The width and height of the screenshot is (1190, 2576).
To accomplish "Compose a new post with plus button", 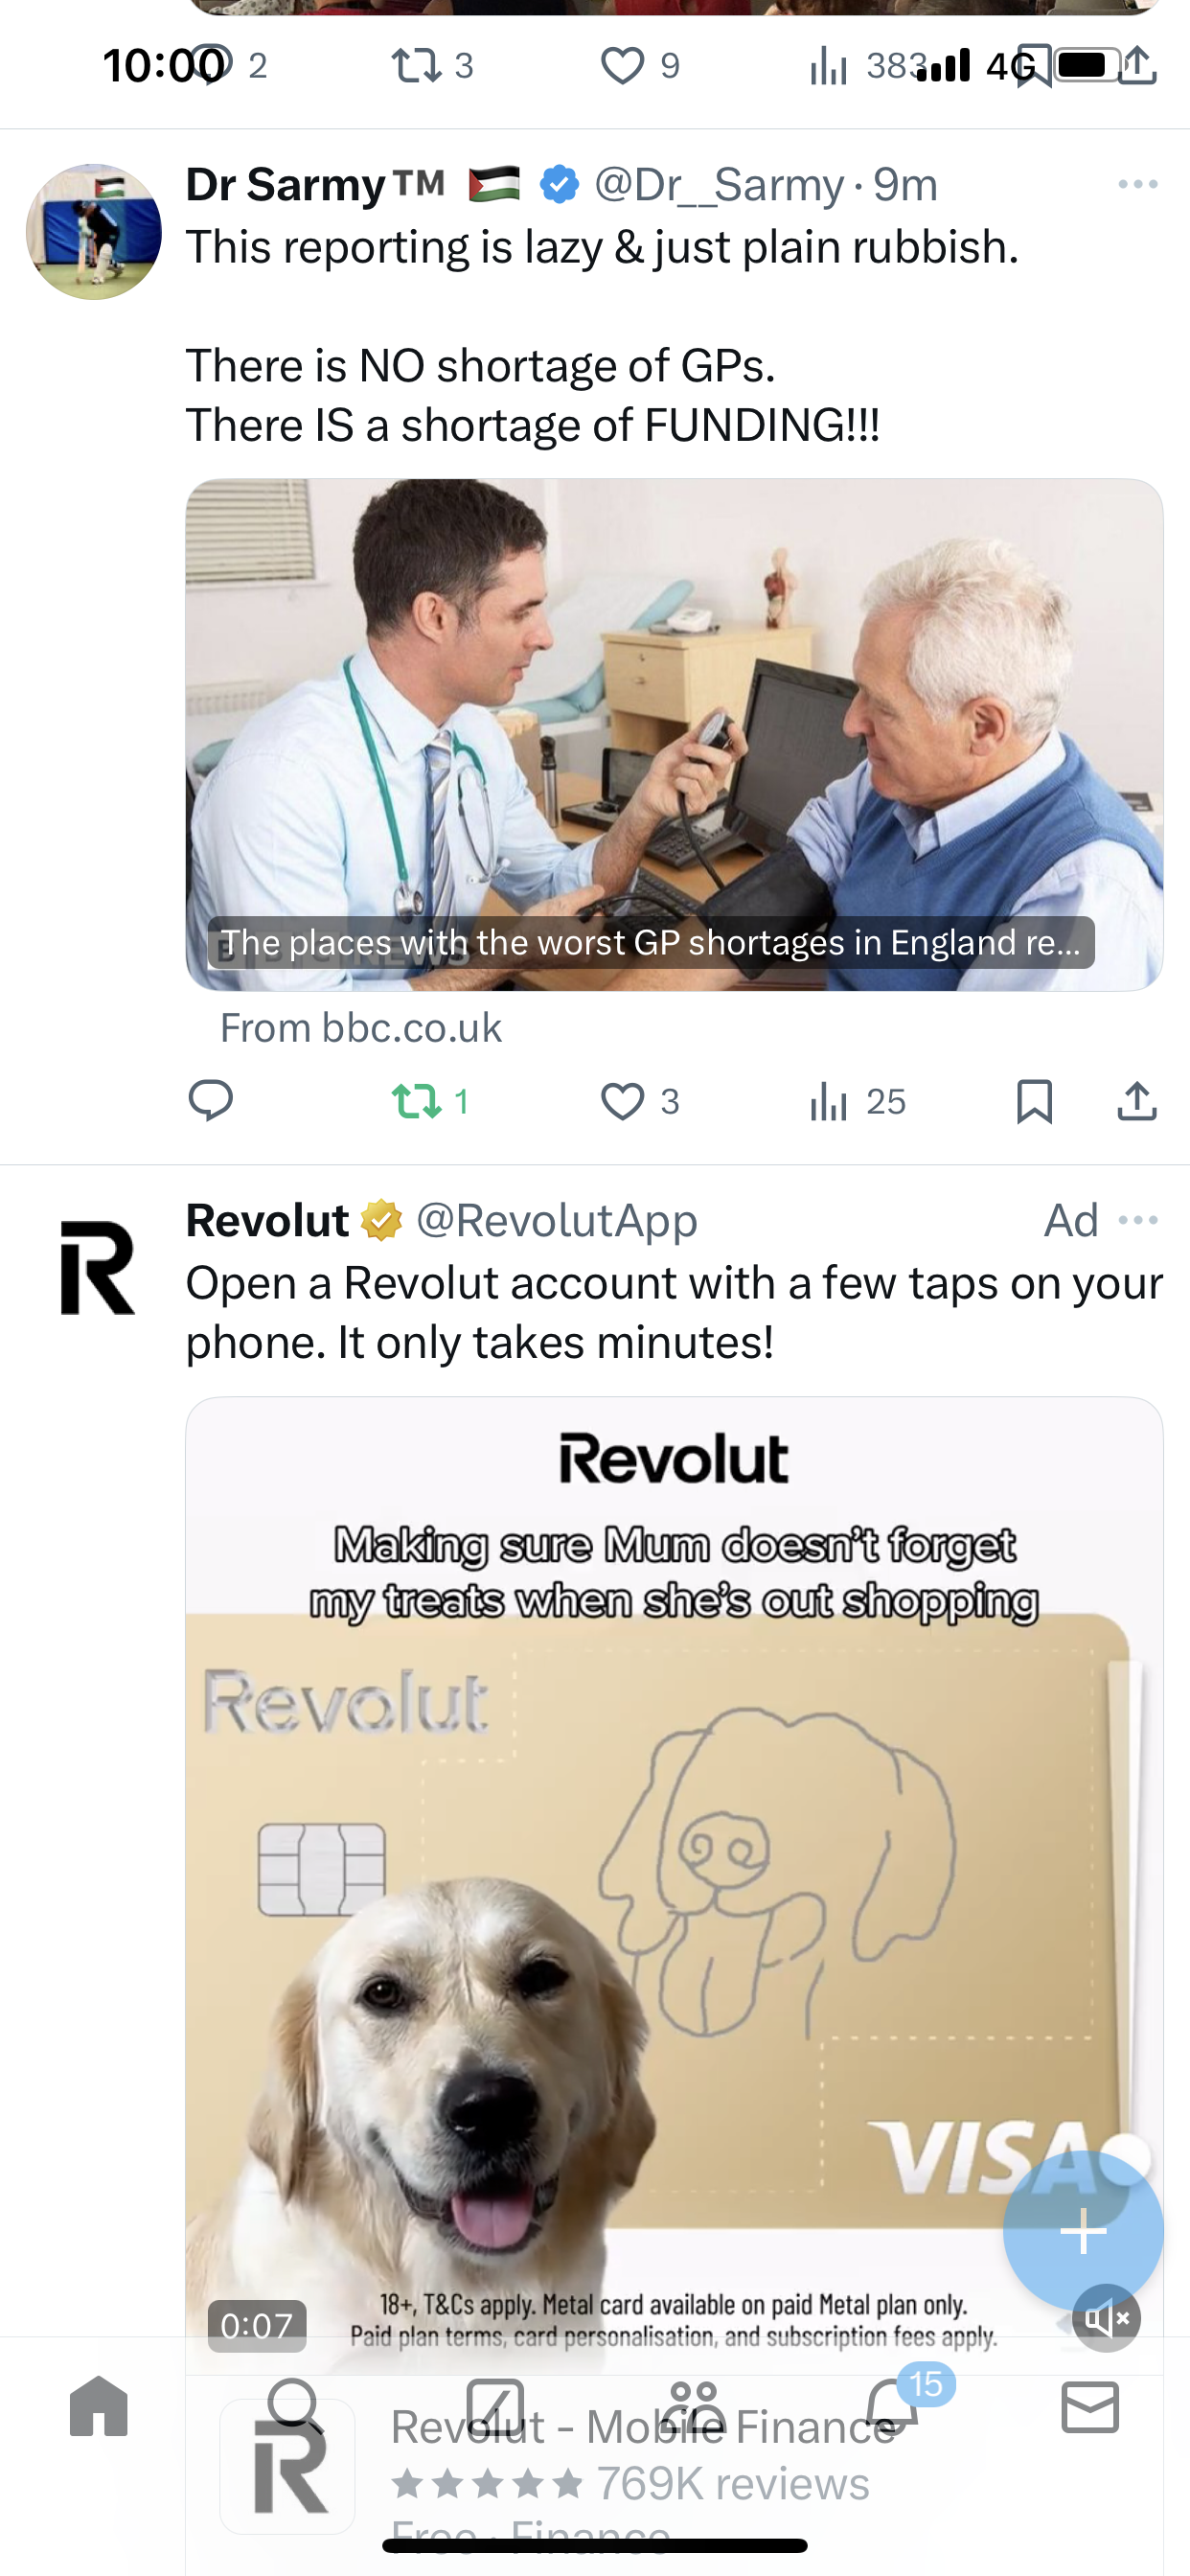I will (x=1083, y=2231).
